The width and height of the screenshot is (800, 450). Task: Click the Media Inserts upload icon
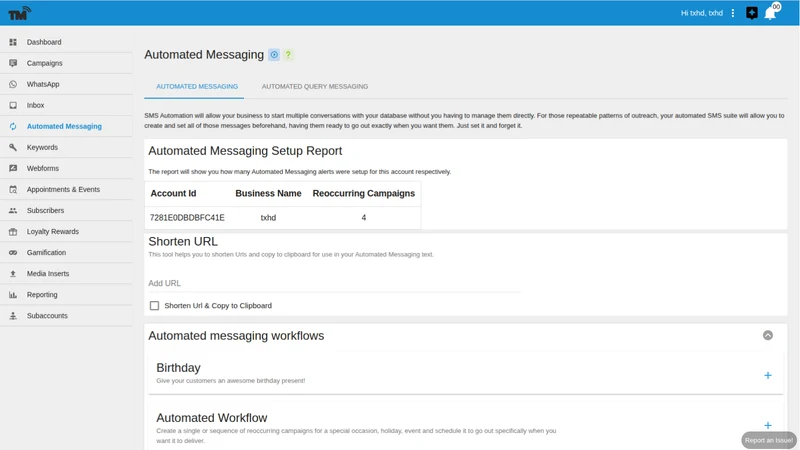(13, 273)
